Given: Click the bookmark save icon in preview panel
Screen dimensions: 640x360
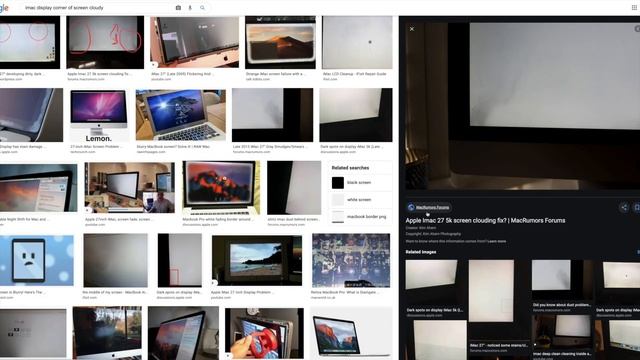Looking at the screenshot, I should (637, 207).
